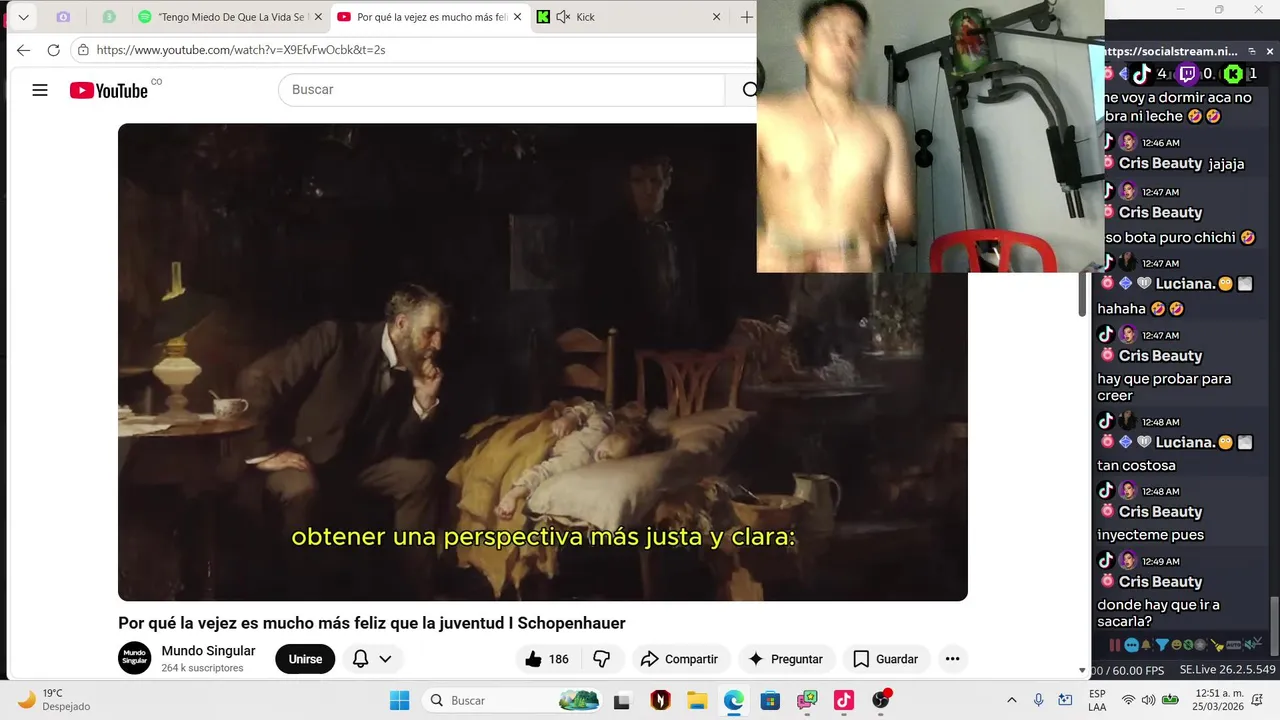Select the 'inyecteme pues' chat message
Screen dimensions: 1280x720
[1150, 535]
